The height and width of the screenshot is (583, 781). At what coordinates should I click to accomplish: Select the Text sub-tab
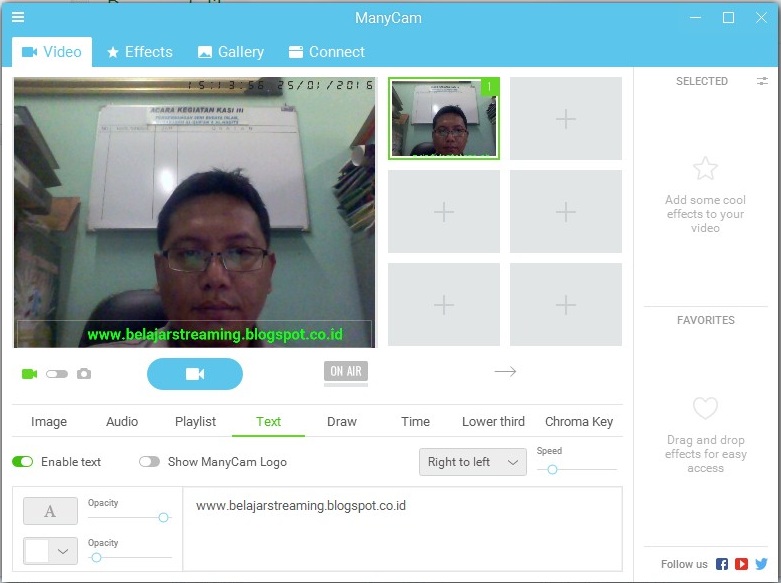tap(268, 422)
